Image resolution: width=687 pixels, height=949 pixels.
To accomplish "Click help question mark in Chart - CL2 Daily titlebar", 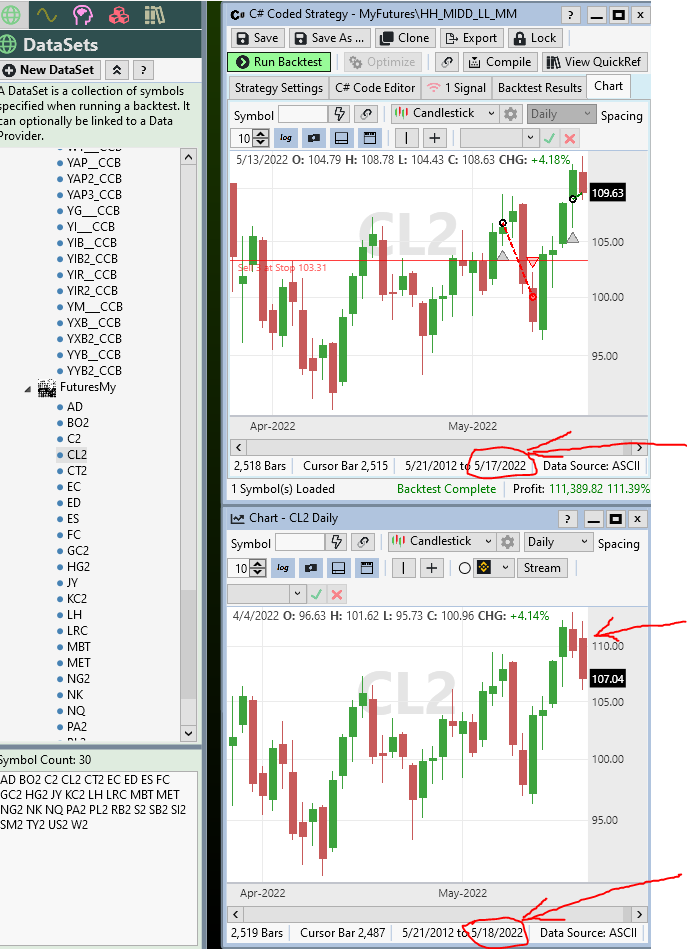I will tap(567, 519).
